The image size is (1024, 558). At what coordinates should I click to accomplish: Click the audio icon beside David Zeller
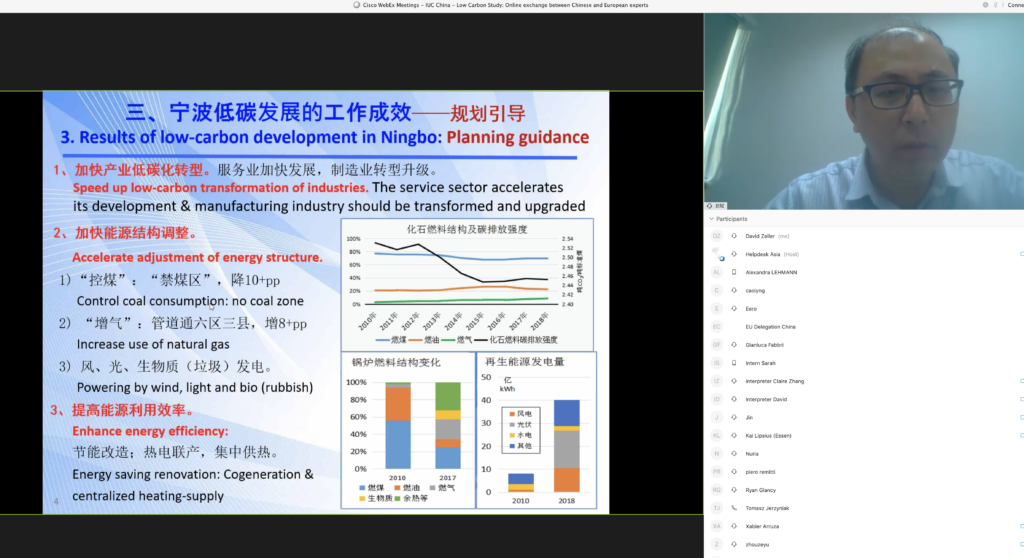point(734,236)
